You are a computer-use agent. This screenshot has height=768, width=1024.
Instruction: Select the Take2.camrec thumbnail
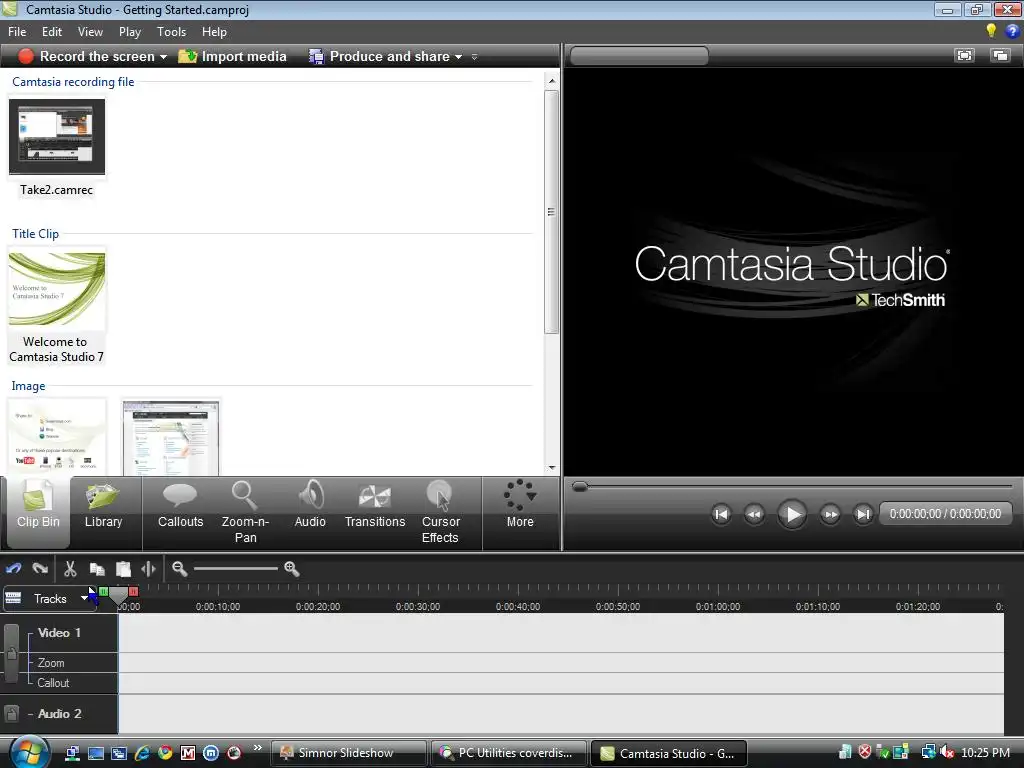[57, 136]
